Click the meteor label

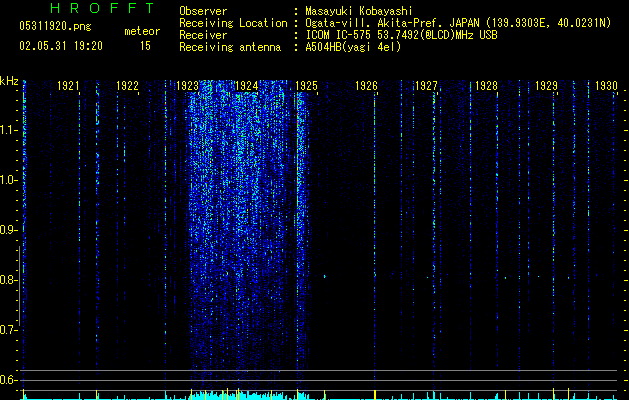142,31
